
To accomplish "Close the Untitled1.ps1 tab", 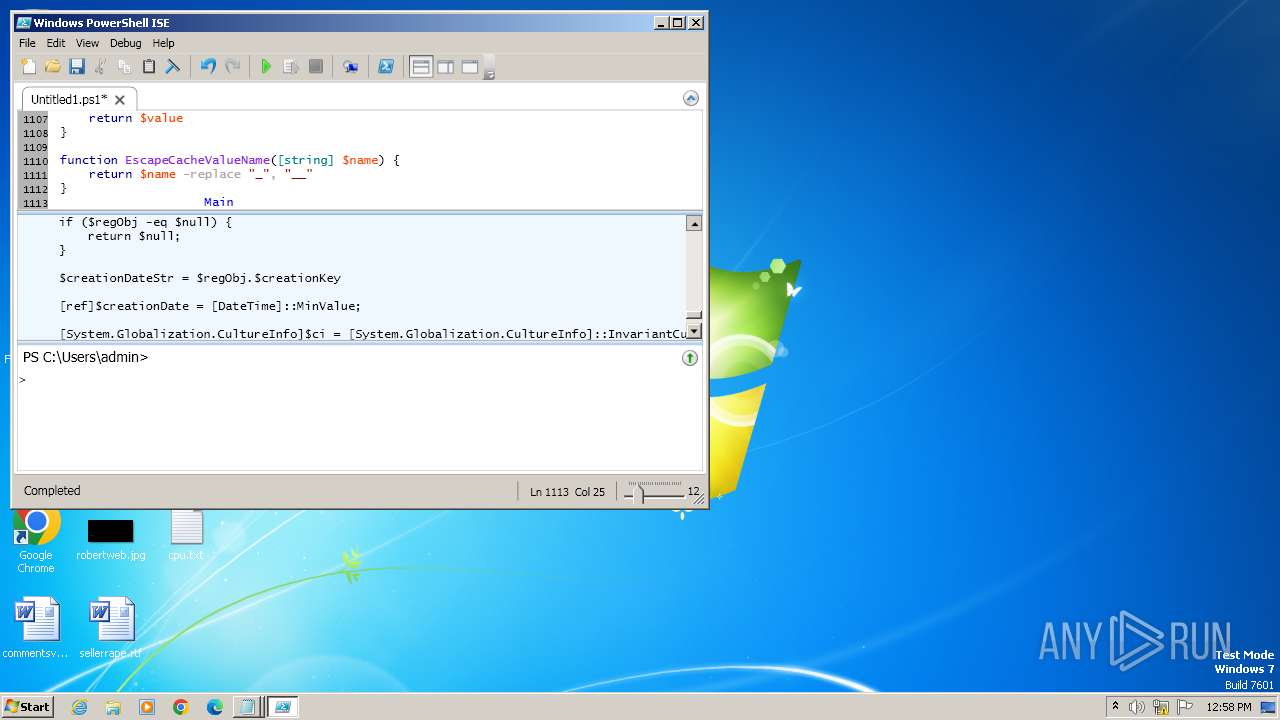I will pos(120,100).
